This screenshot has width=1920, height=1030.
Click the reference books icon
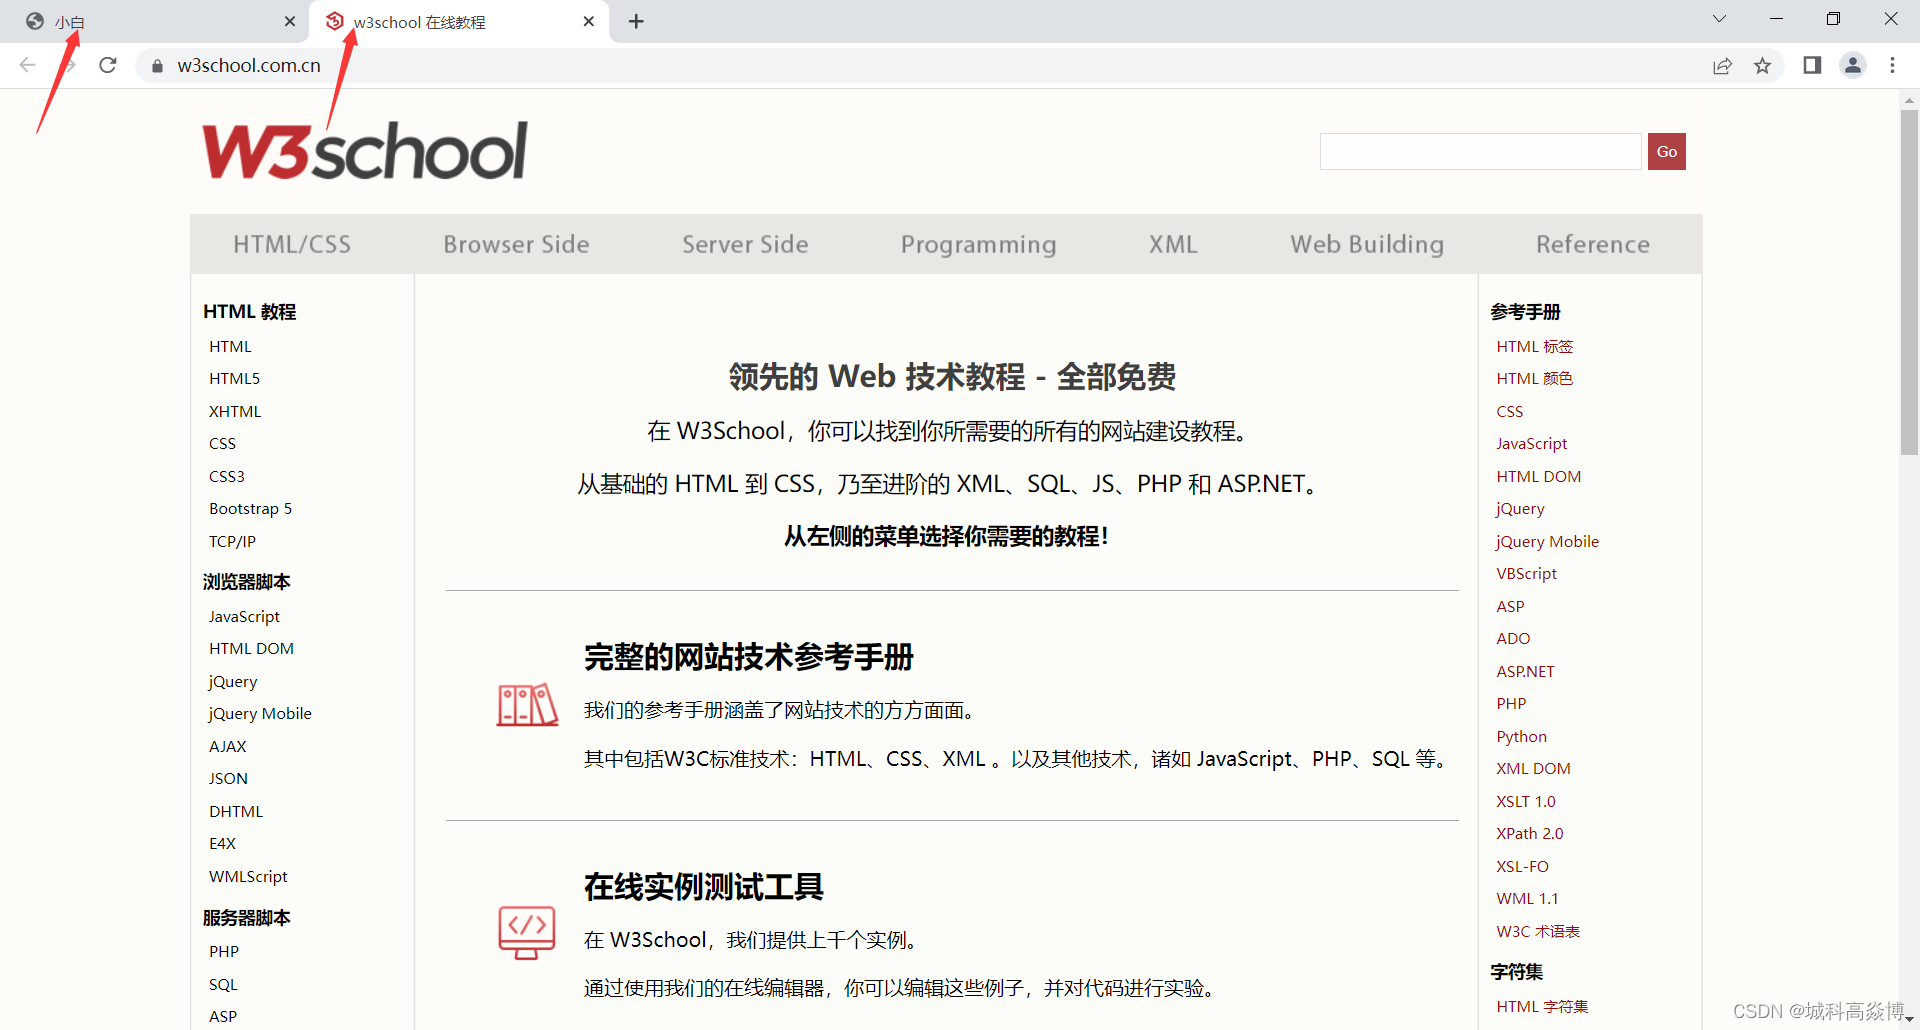tap(527, 705)
